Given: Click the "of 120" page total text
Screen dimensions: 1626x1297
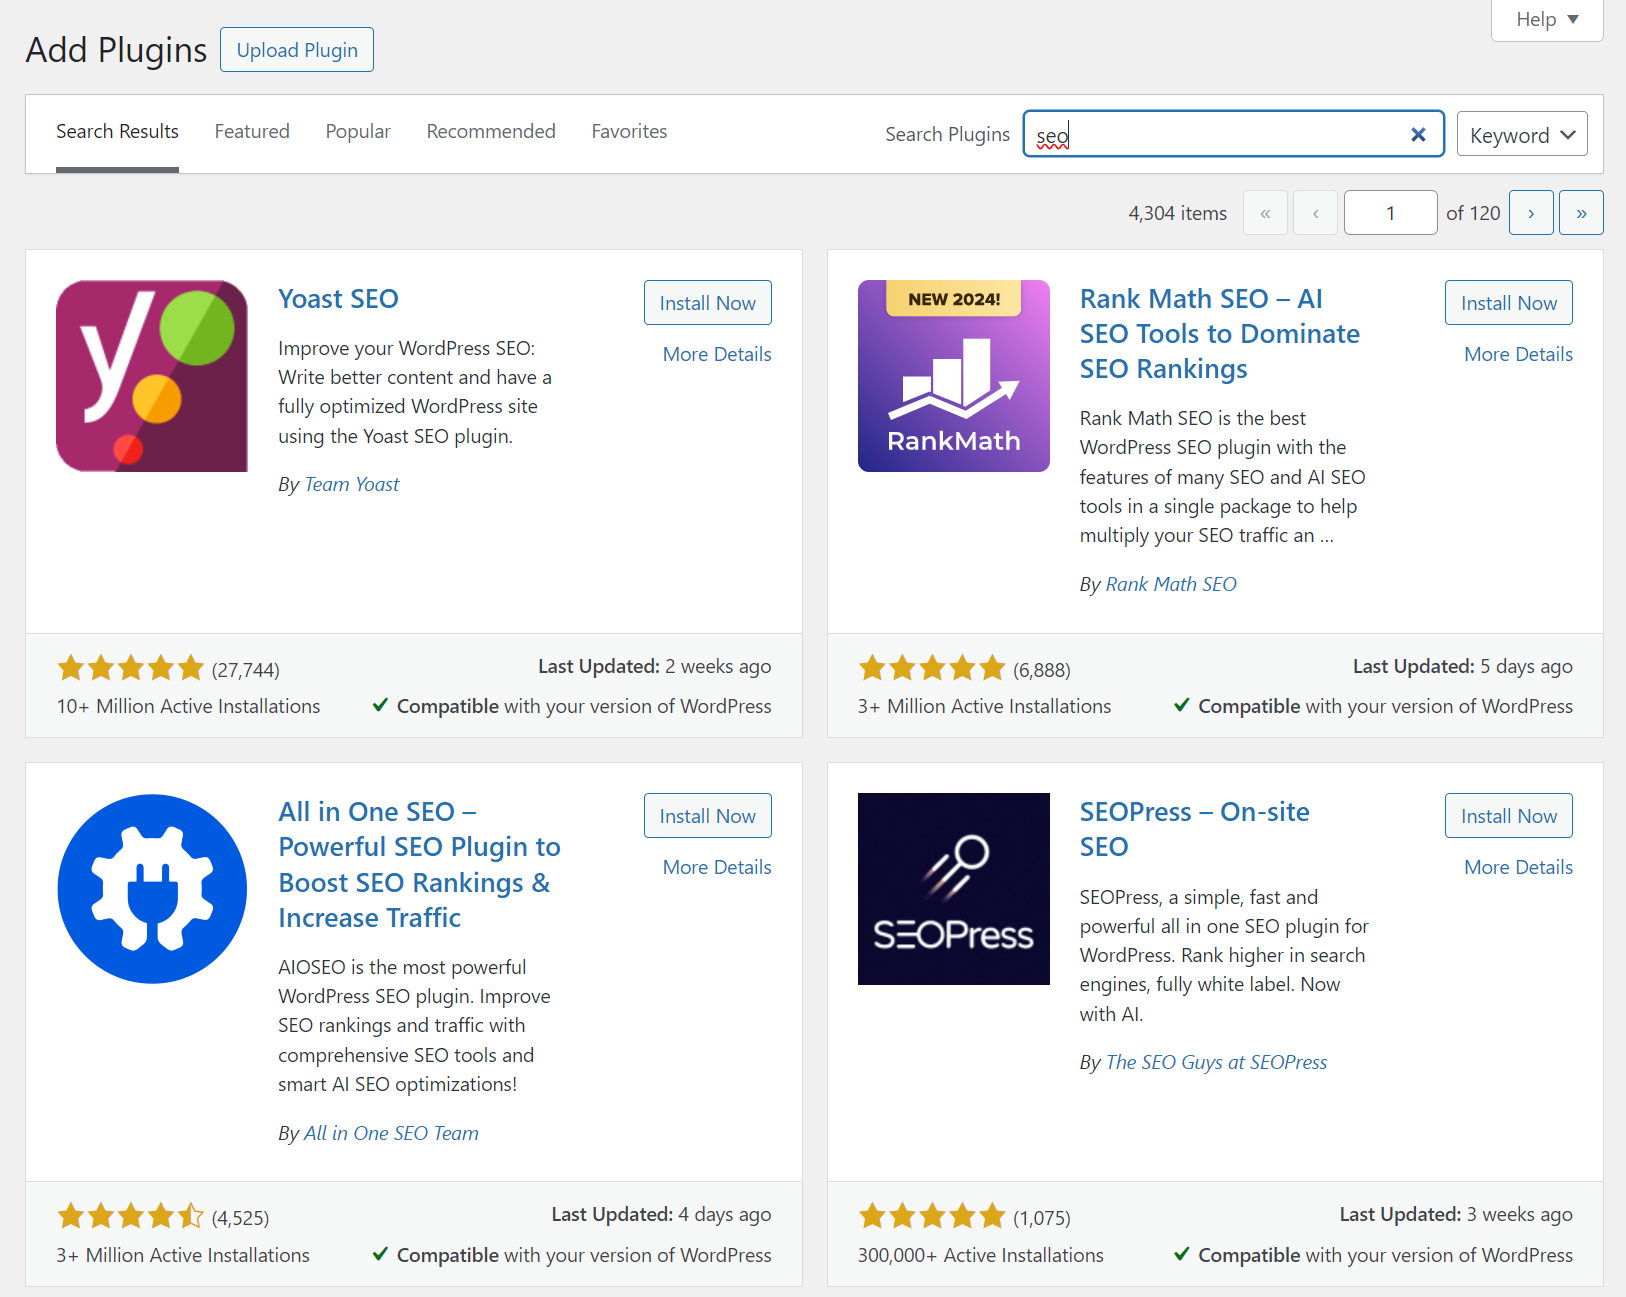Looking at the screenshot, I should pyautogui.click(x=1473, y=213).
